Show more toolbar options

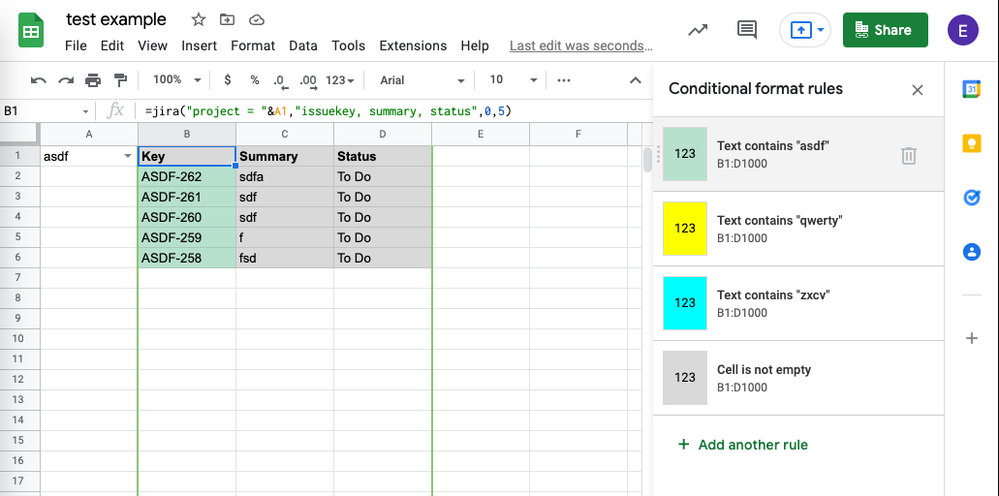click(x=563, y=80)
